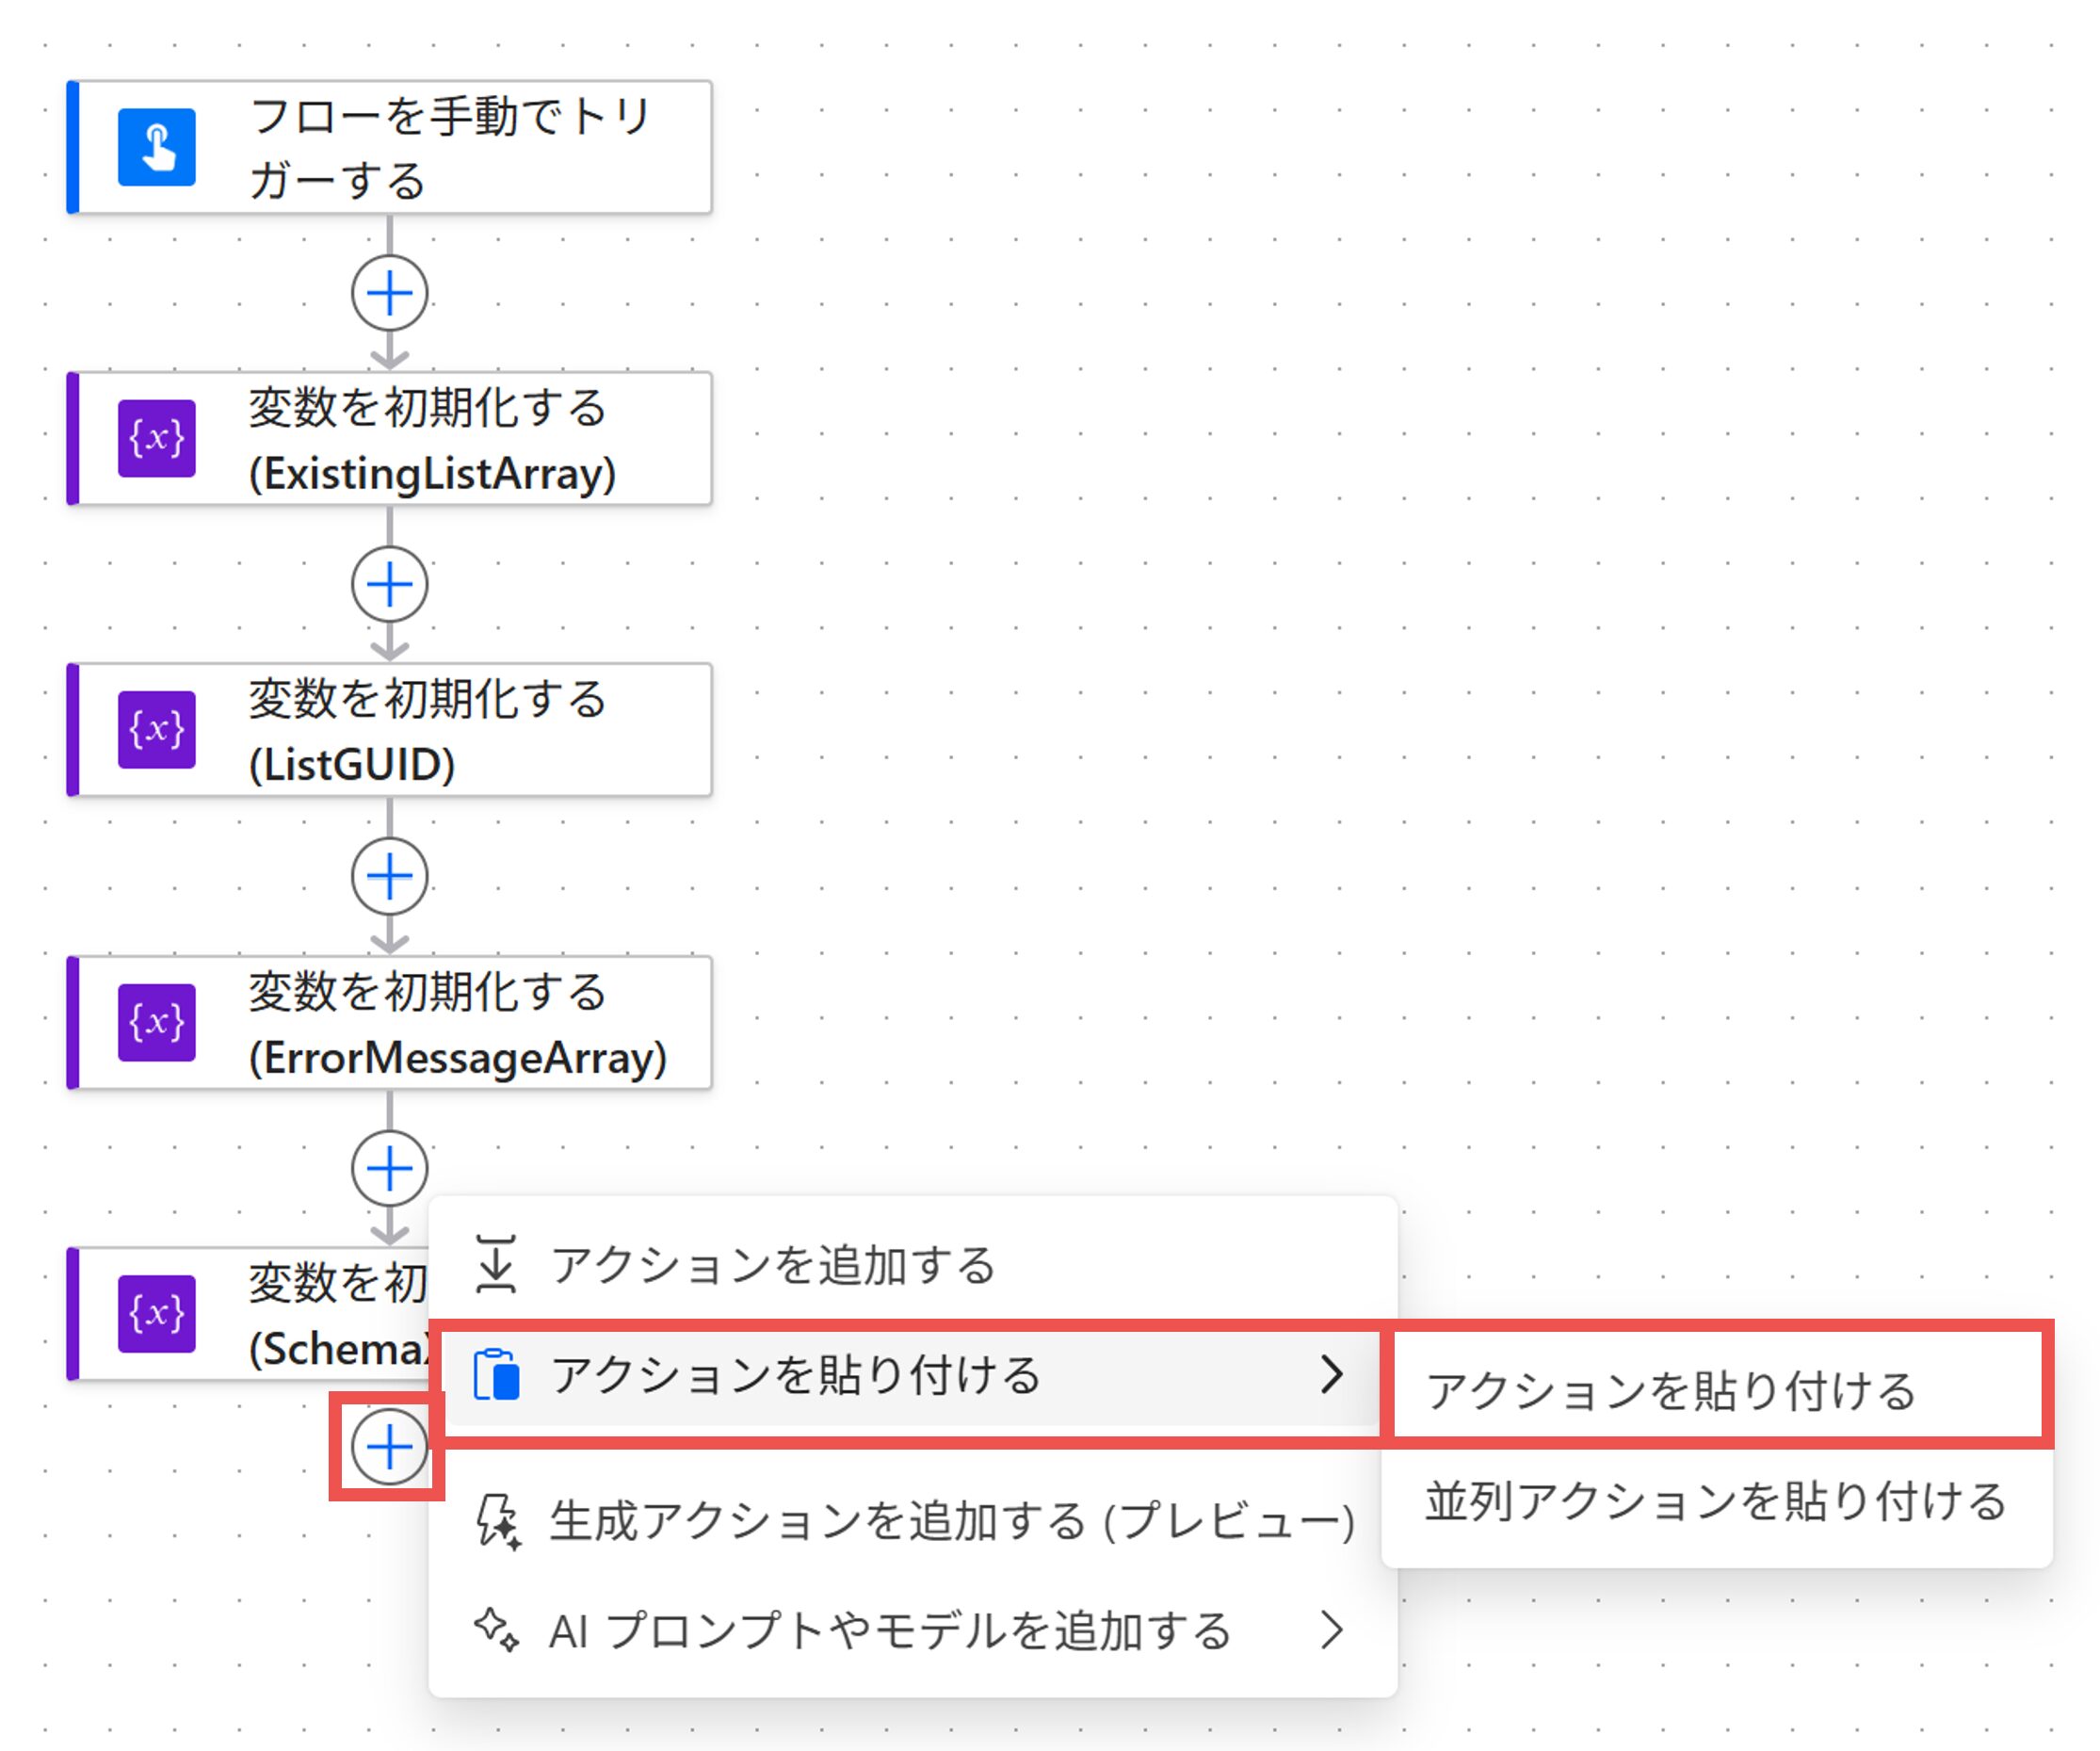Click the insert icon beside アクションを追加する

point(496,1264)
